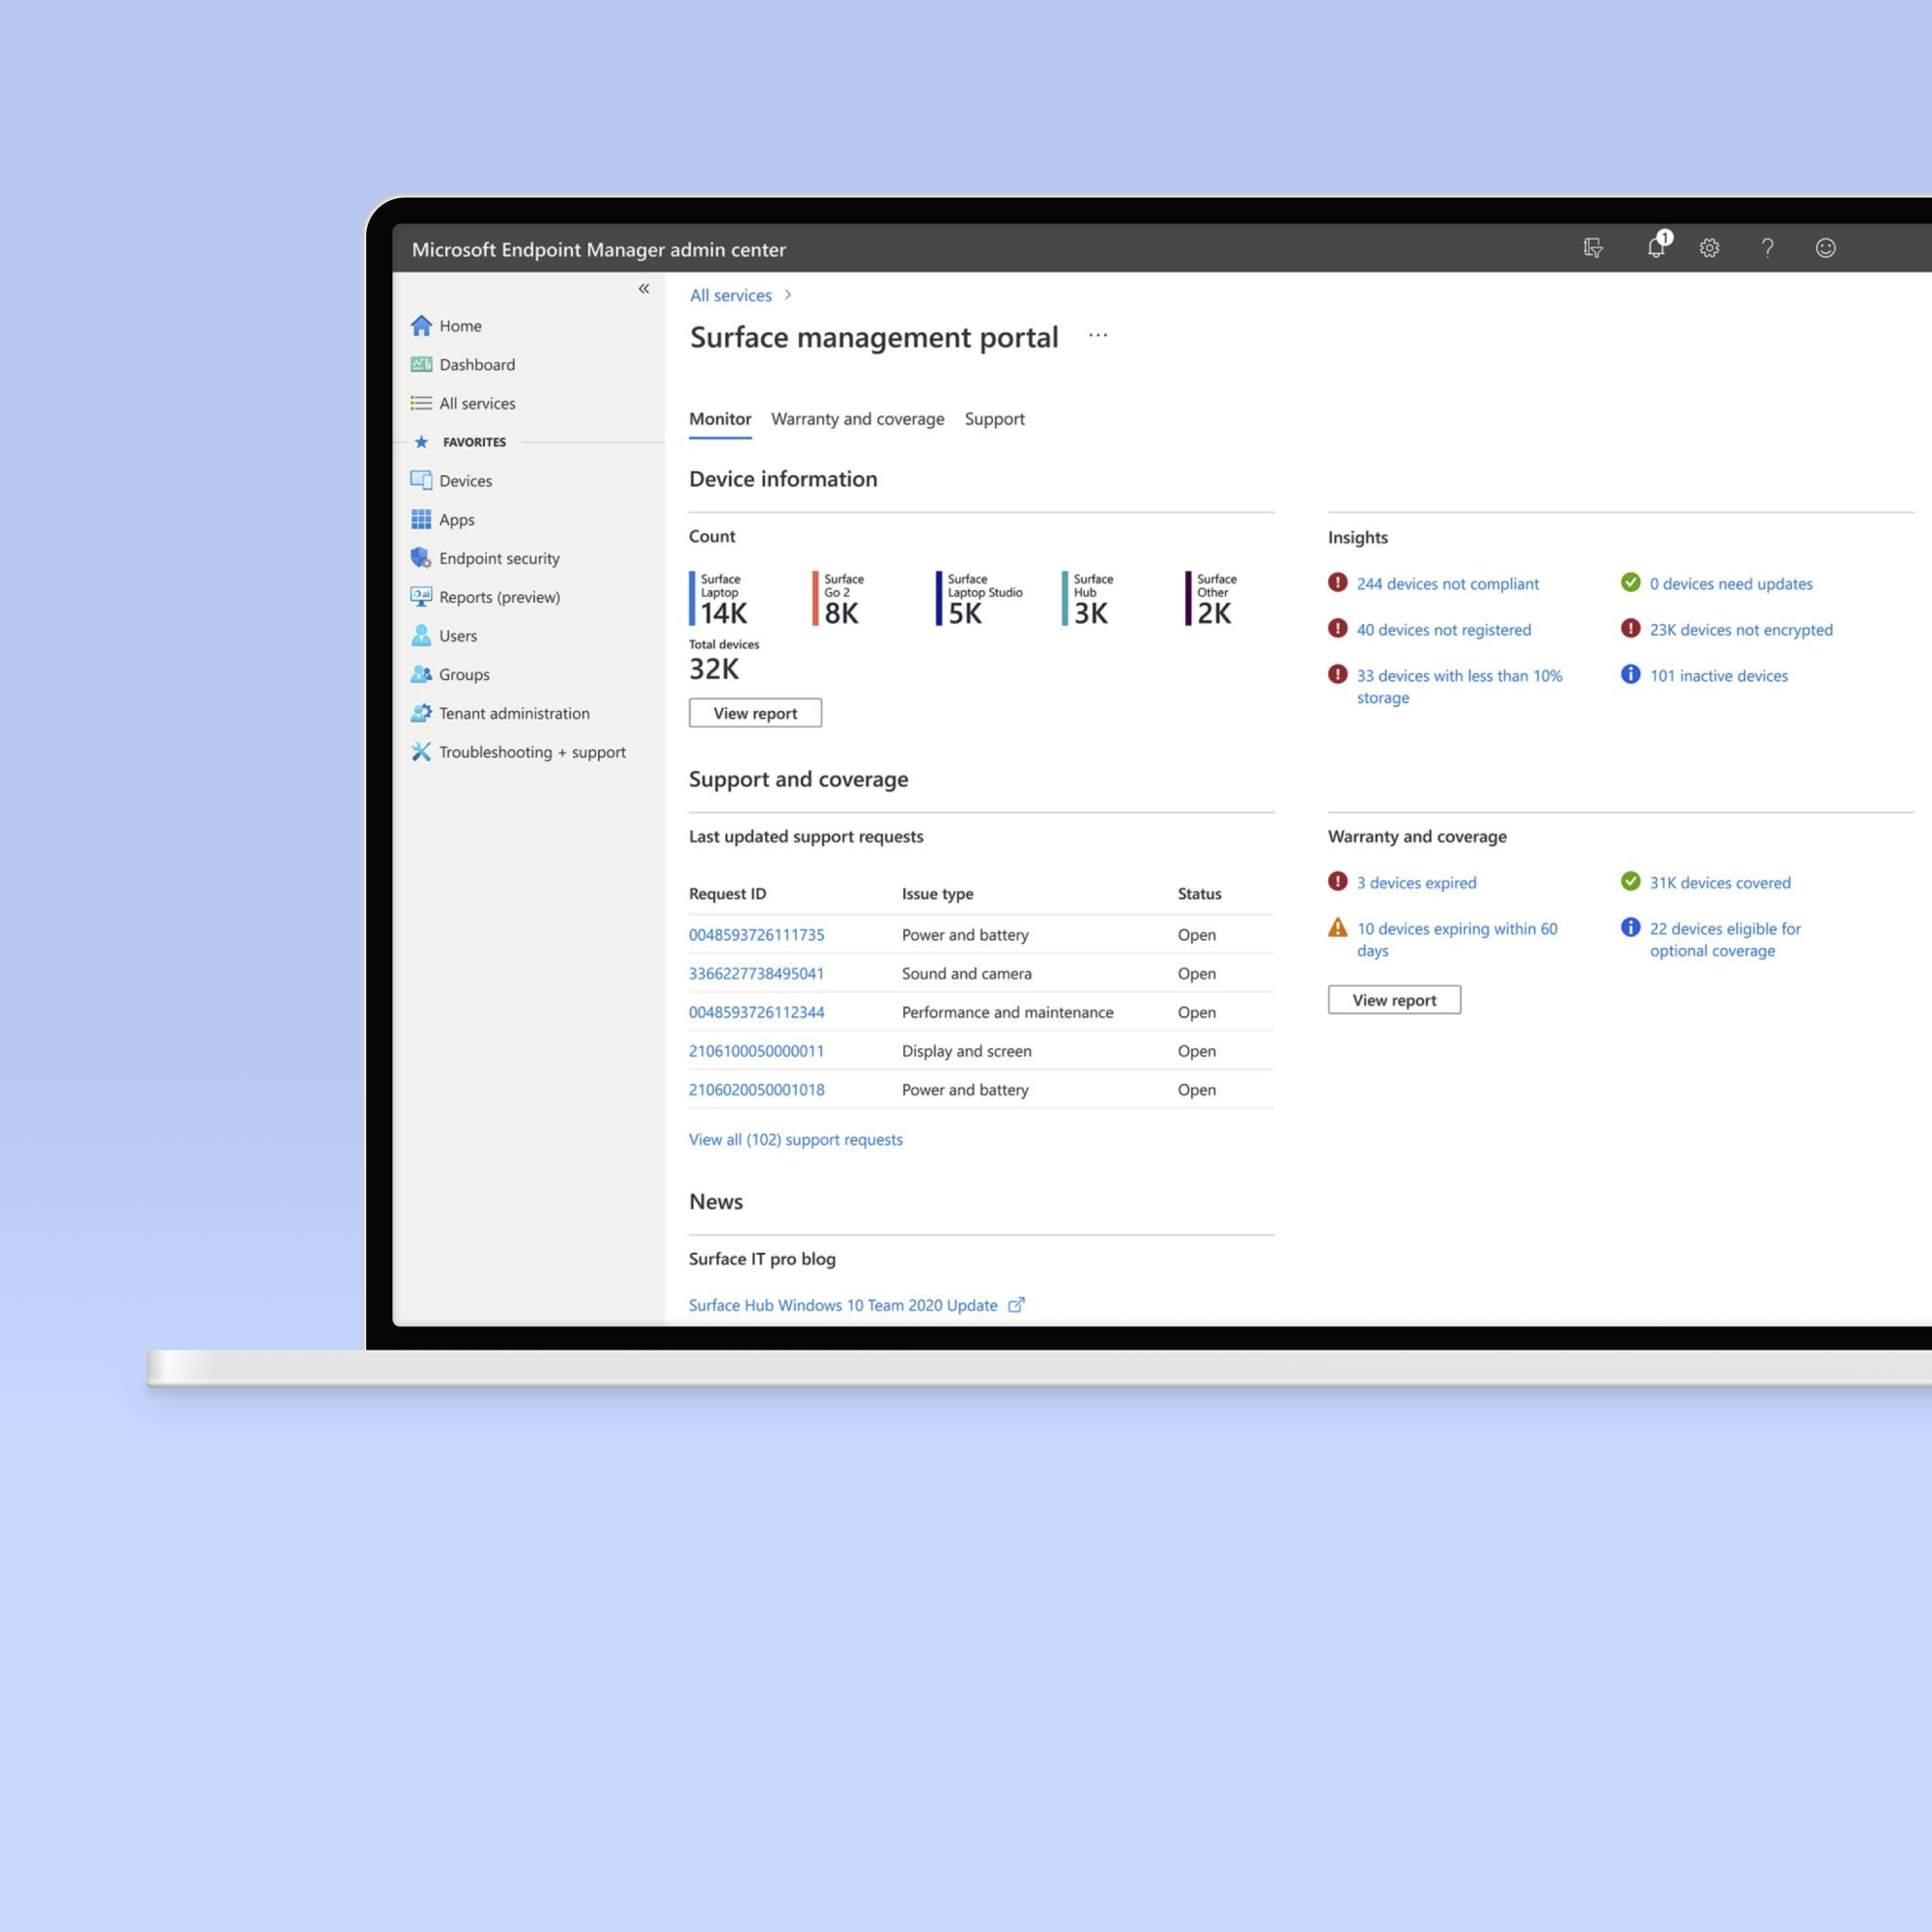This screenshot has width=1932, height=1932.
Task: Open support request 0048593726111735
Action: click(x=757, y=935)
